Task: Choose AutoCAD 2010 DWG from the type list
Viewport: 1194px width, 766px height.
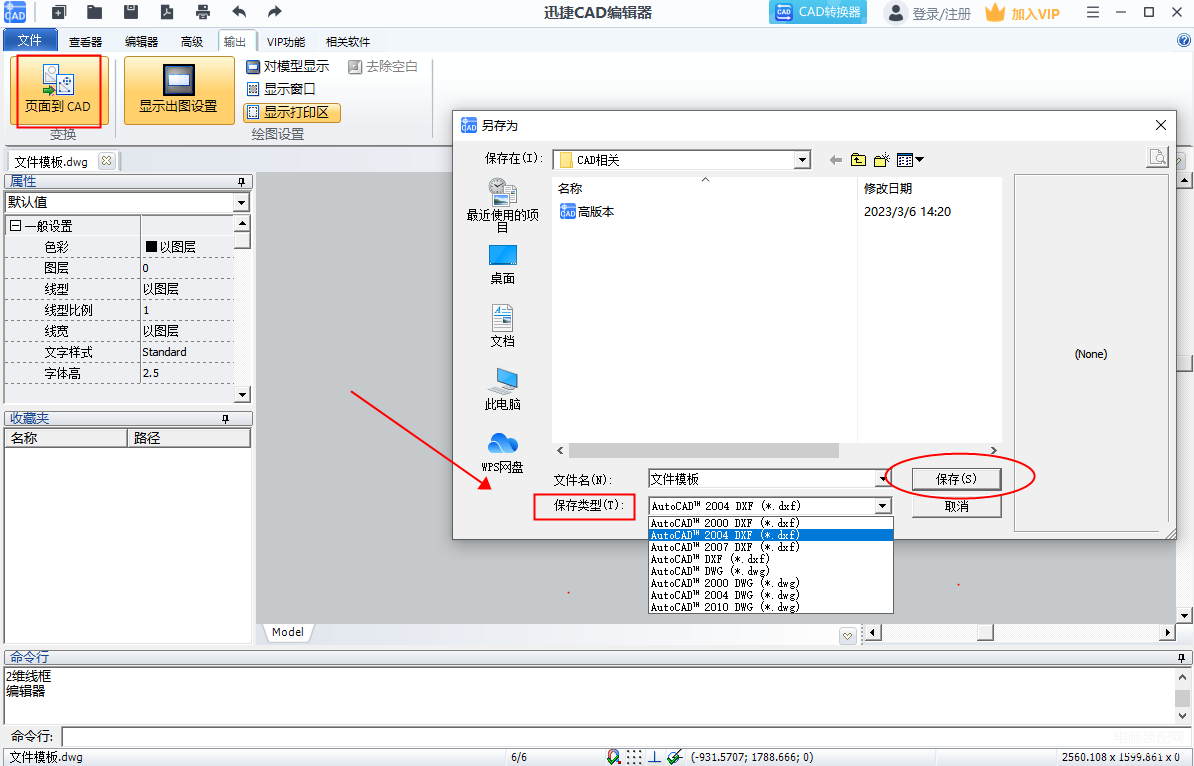Action: (771, 608)
